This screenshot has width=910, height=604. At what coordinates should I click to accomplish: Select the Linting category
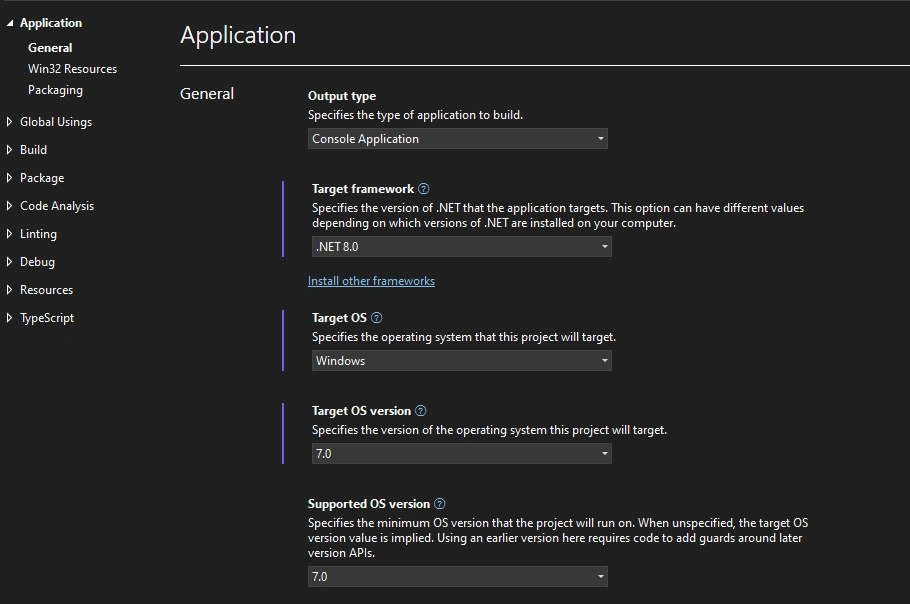point(38,234)
